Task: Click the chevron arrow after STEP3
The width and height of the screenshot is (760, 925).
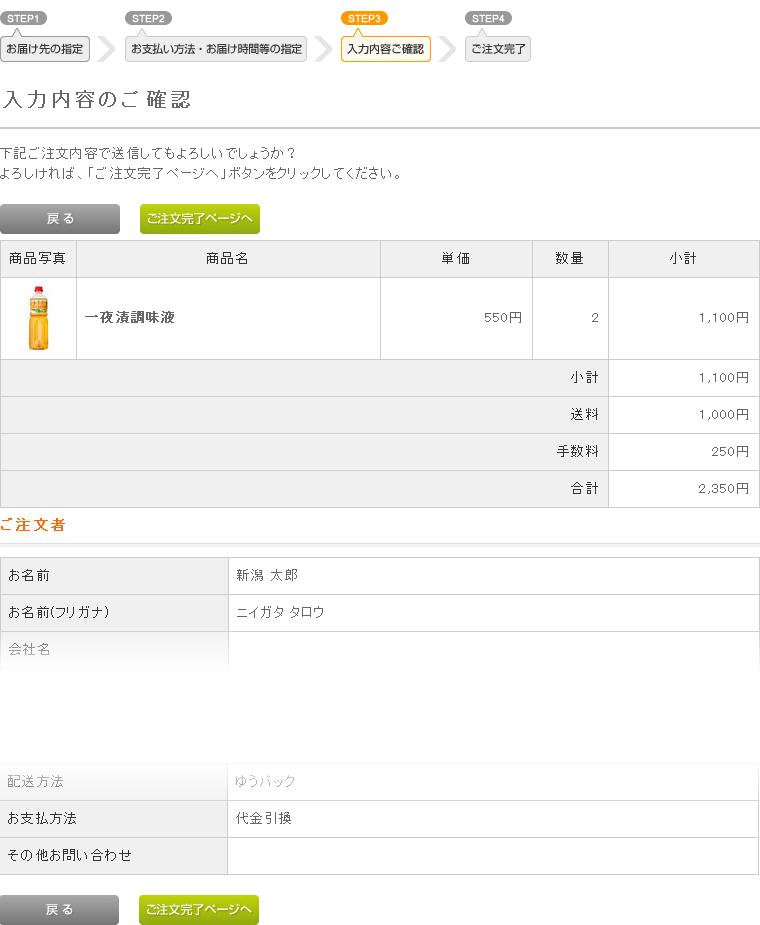Action: click(x=447, y=49)
